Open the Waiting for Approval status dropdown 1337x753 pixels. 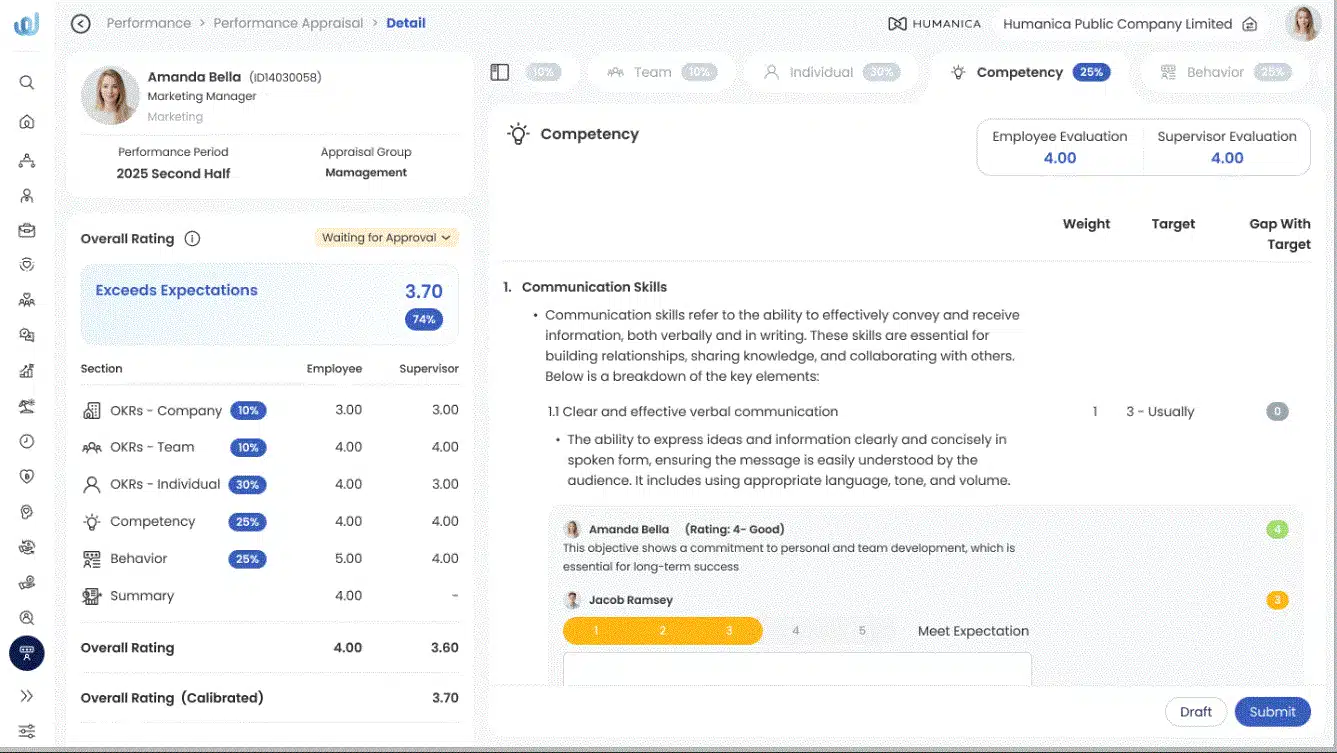385,237
